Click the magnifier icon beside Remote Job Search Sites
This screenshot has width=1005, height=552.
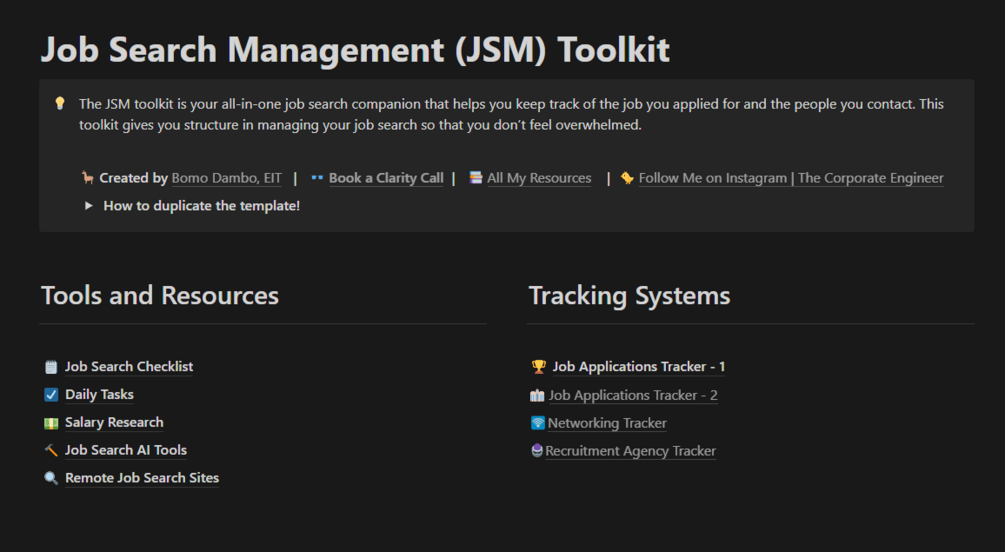click(51, 479)
